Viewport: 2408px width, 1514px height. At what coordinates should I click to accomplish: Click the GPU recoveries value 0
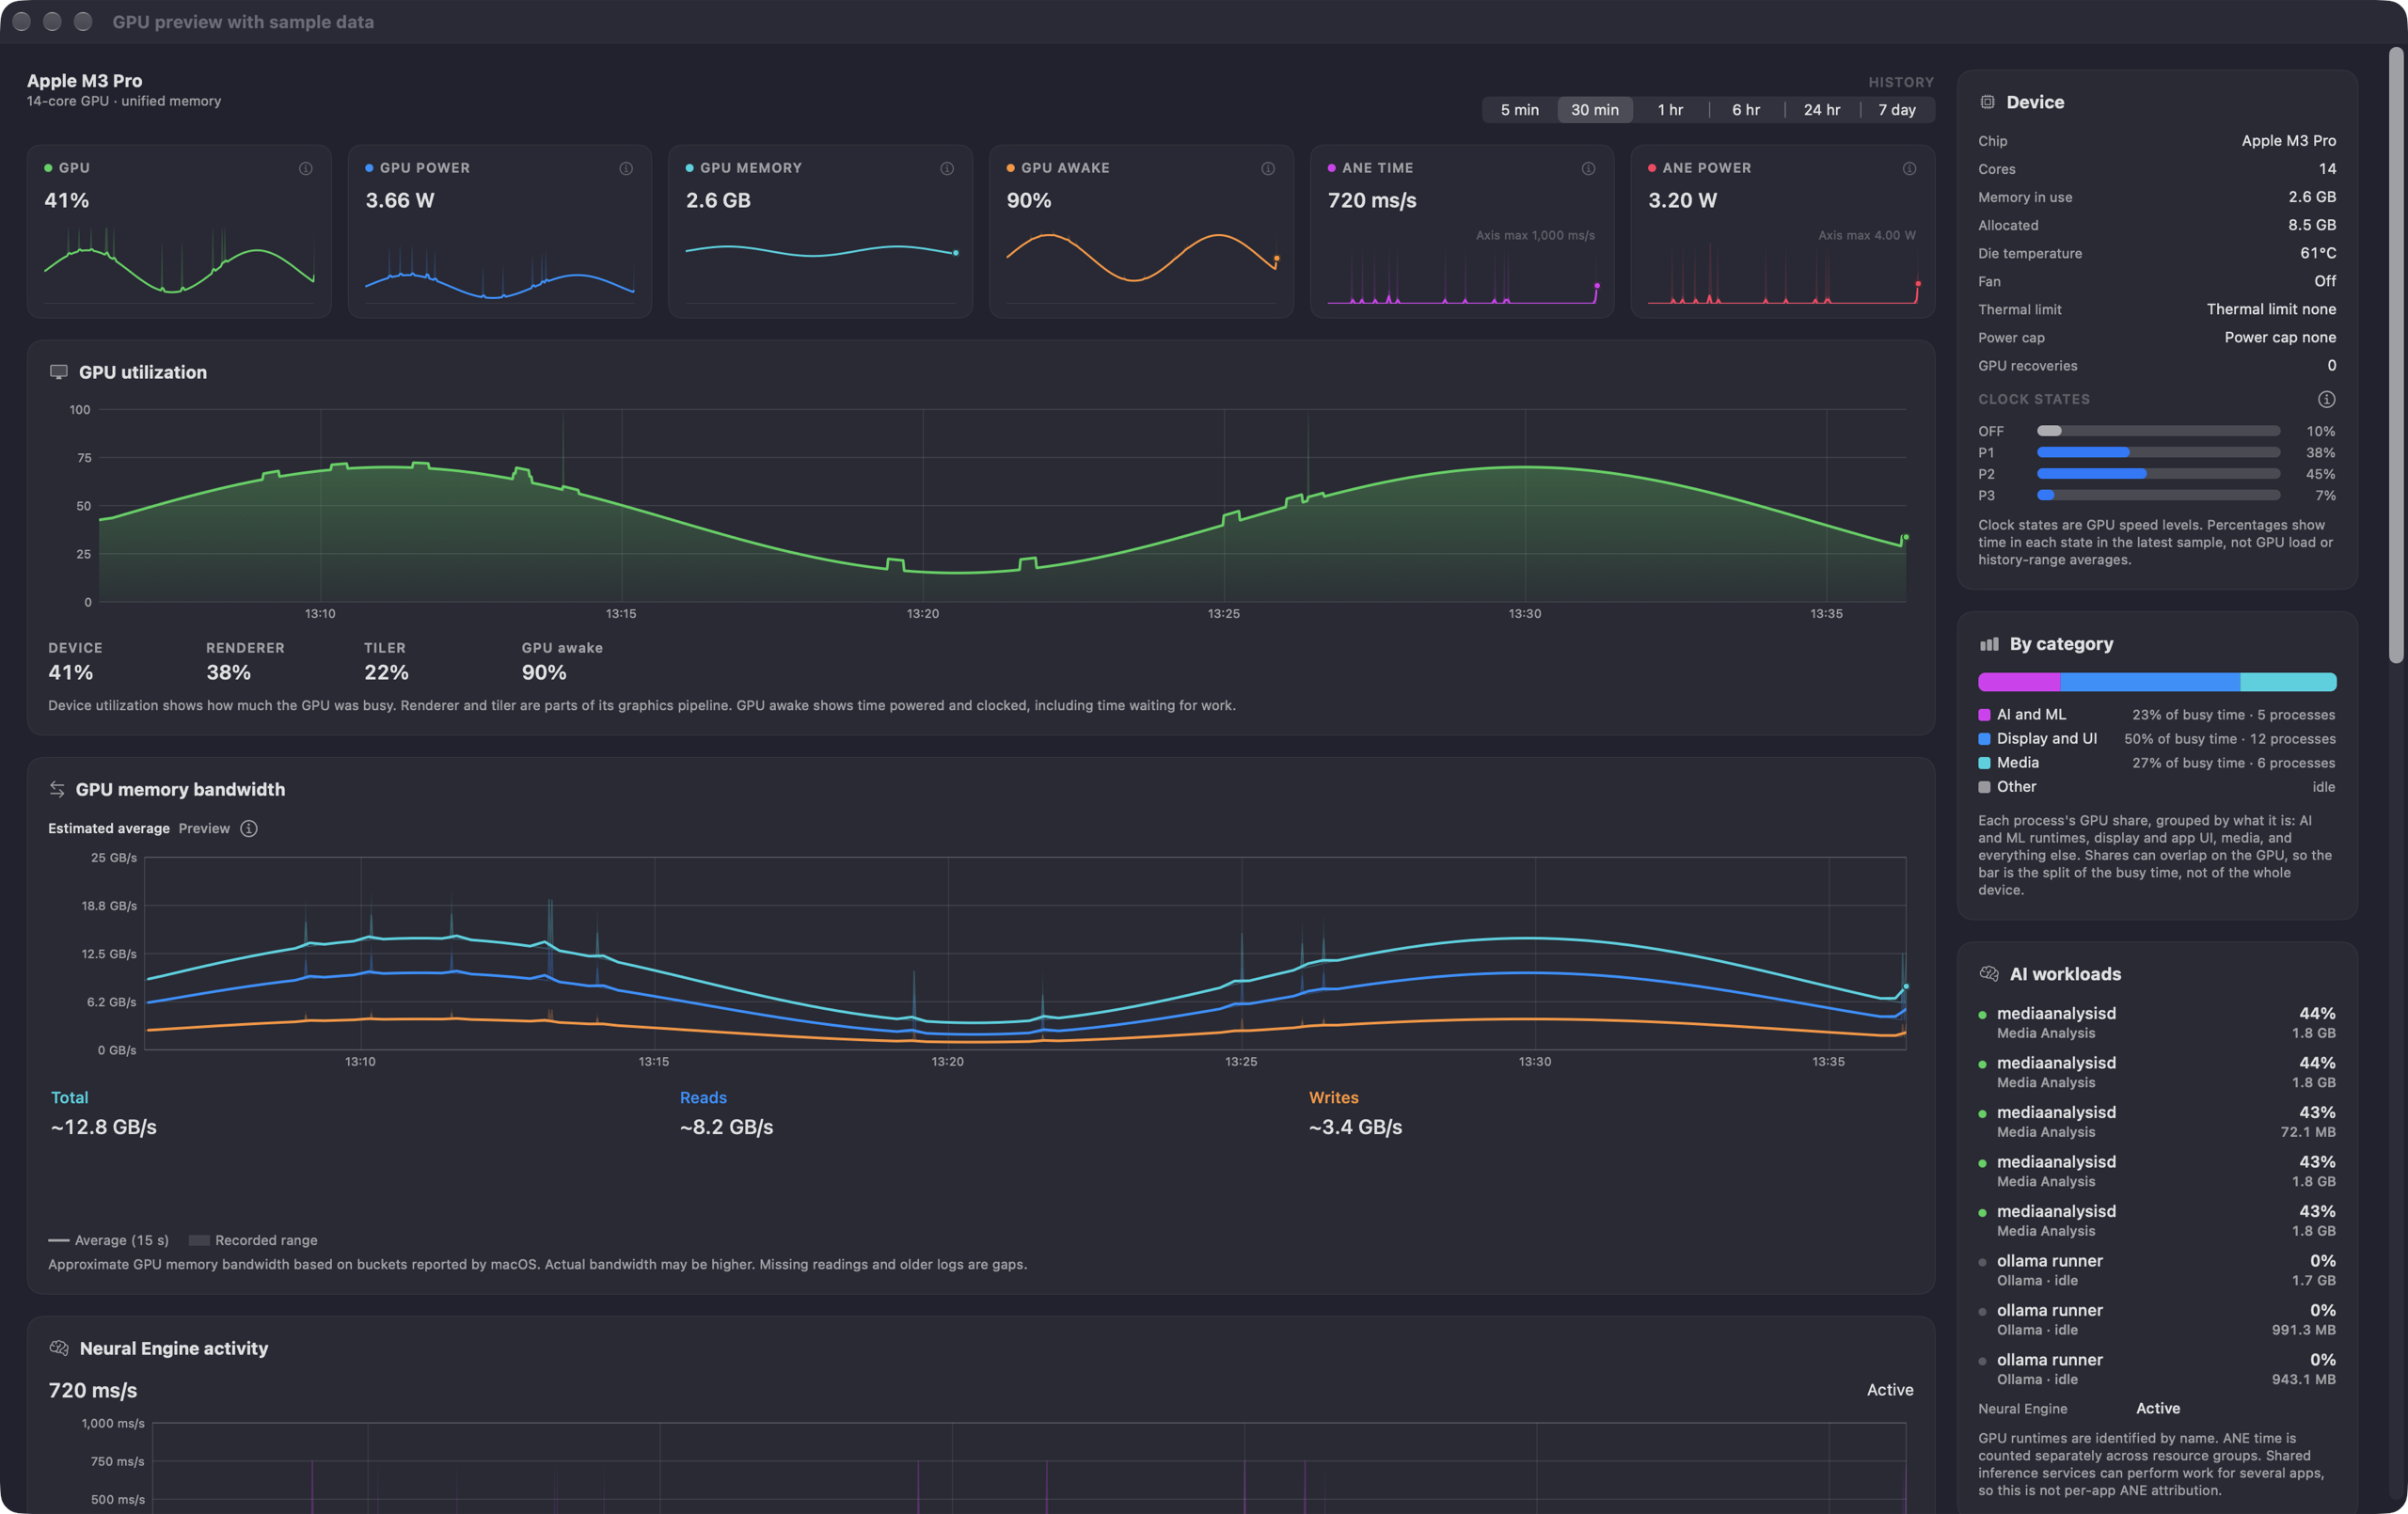point(2331,365)
